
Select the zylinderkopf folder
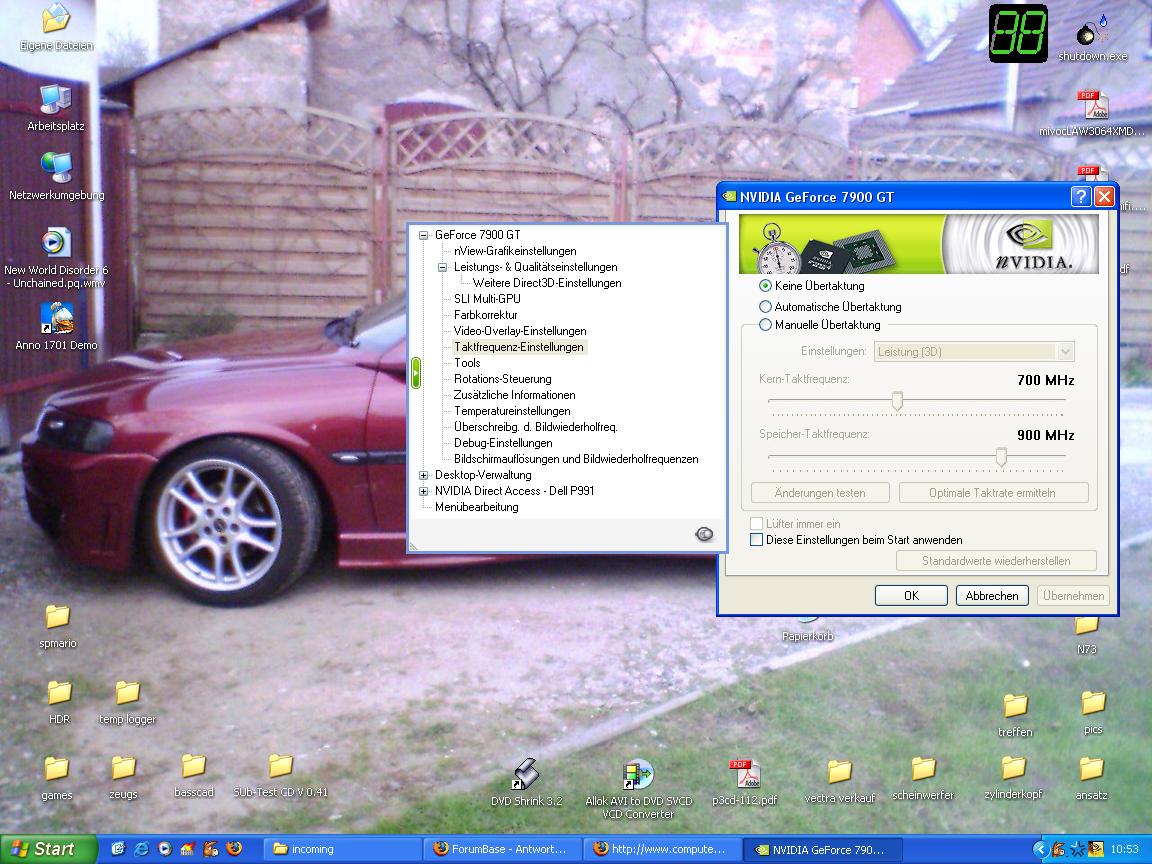[1013, 779]
